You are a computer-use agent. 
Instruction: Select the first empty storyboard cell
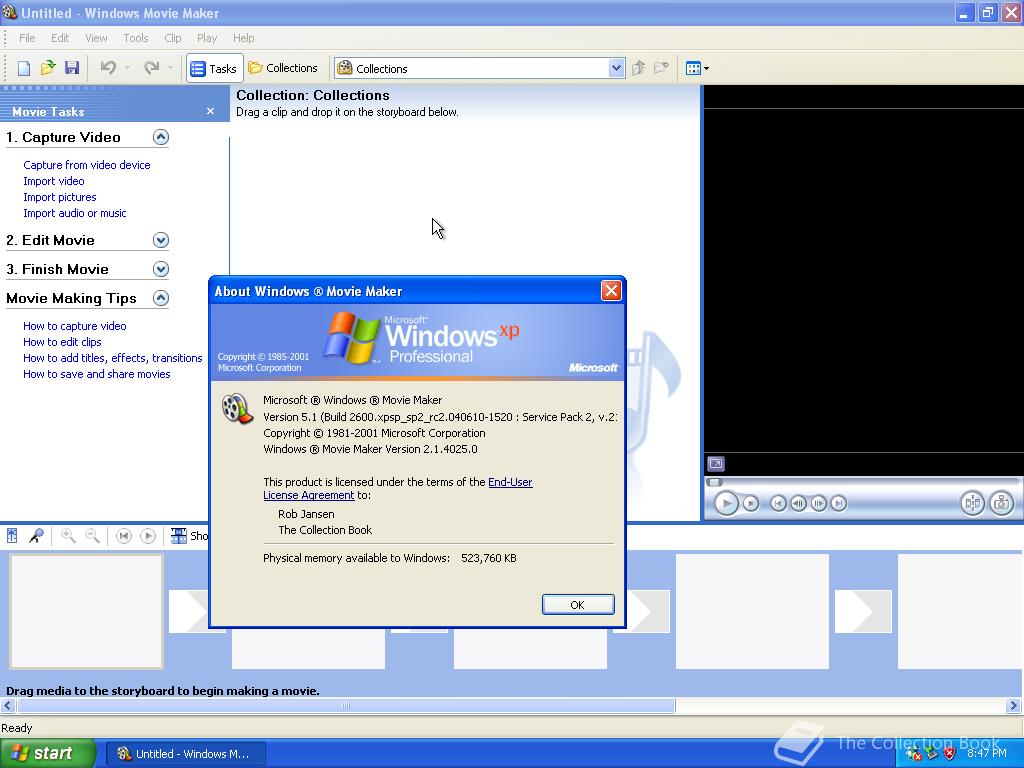(86, 611)
